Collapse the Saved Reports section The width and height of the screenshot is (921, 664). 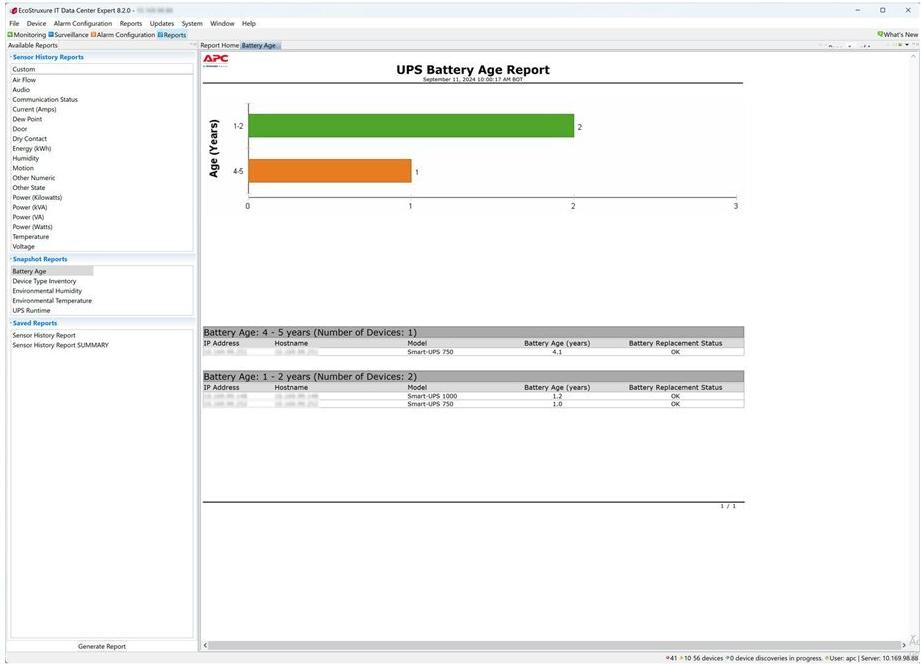coord(10,323)
